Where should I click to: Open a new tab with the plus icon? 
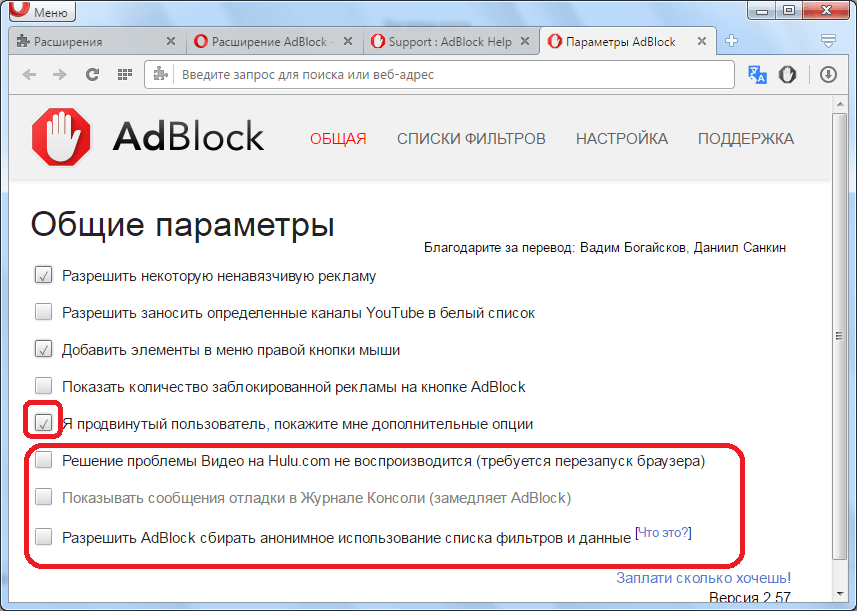(731, 41)
